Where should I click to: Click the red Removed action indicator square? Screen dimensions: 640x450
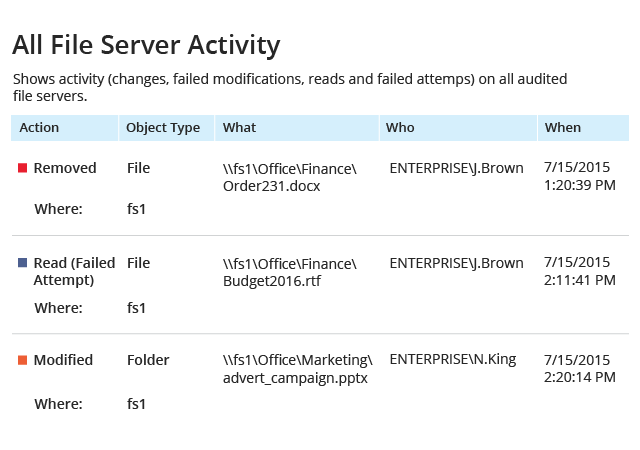tap(23, 168)
